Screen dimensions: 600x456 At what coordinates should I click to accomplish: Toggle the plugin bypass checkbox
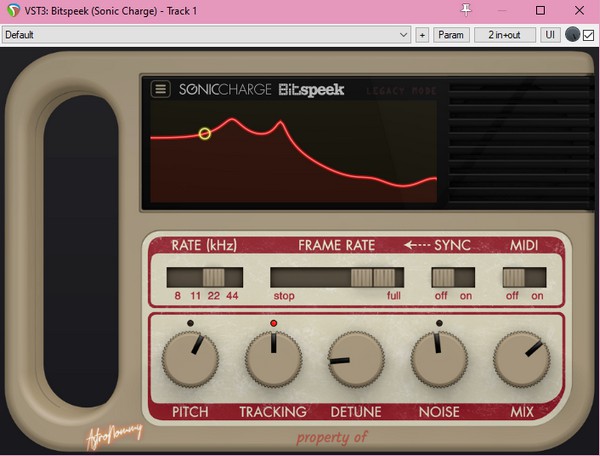click(589, 36)
